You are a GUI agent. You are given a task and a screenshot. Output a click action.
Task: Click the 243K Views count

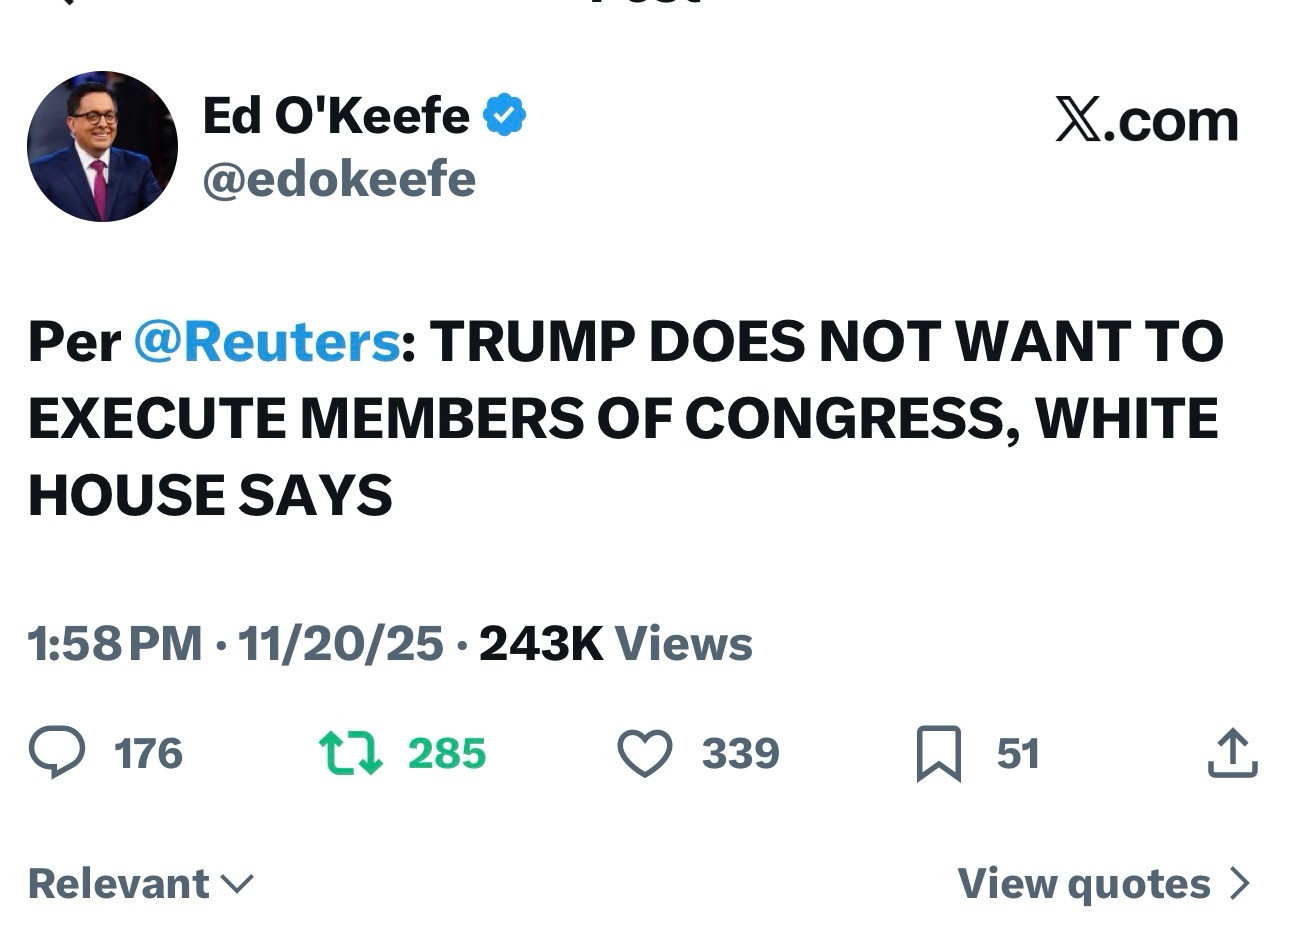tap(615, 644)
